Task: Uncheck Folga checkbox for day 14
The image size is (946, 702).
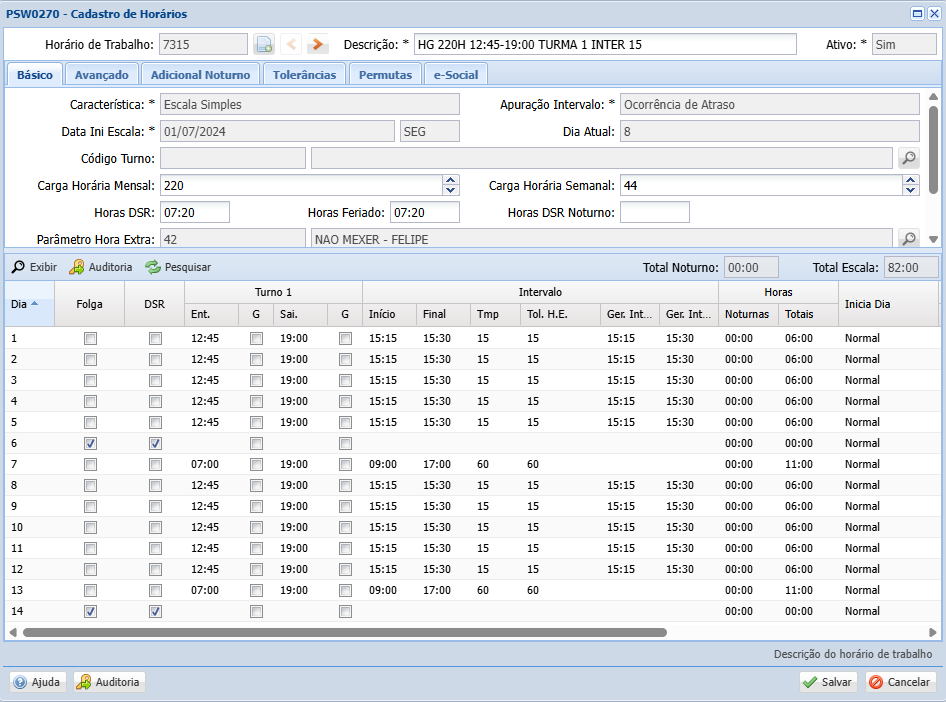Action: pyautogui.click(x=90, y=612)
